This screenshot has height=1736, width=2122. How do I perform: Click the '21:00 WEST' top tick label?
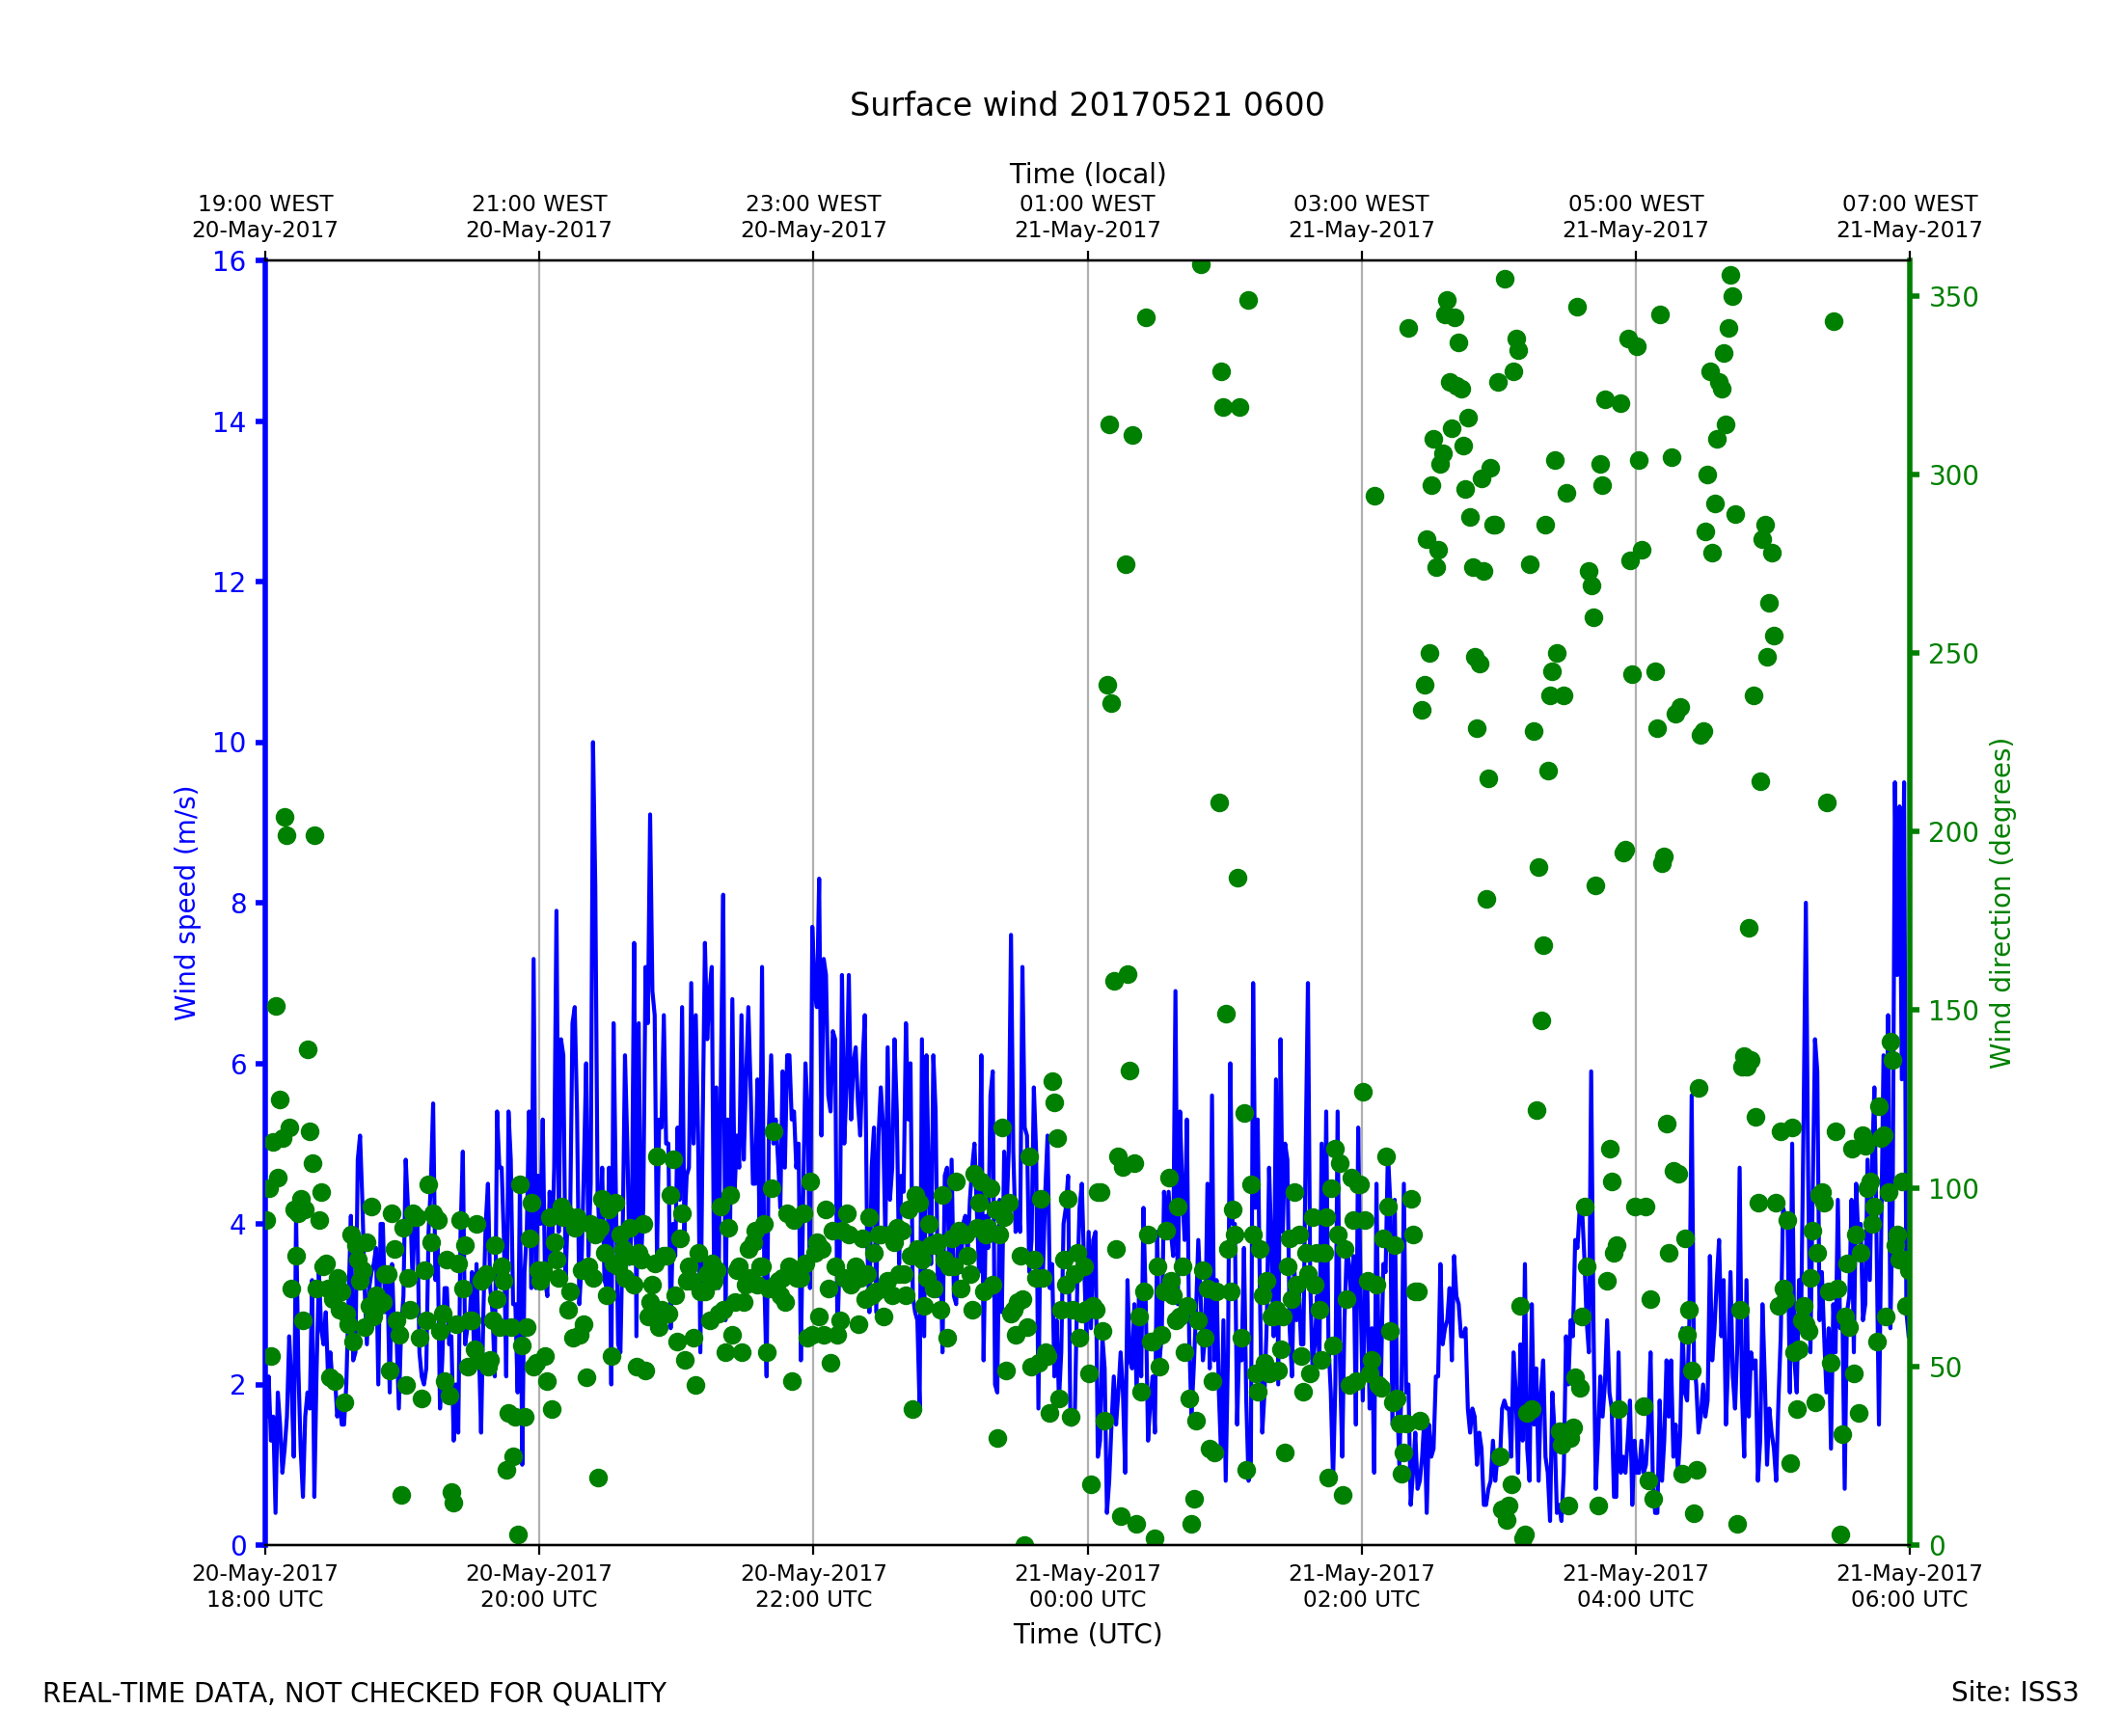tap(539, 204)
